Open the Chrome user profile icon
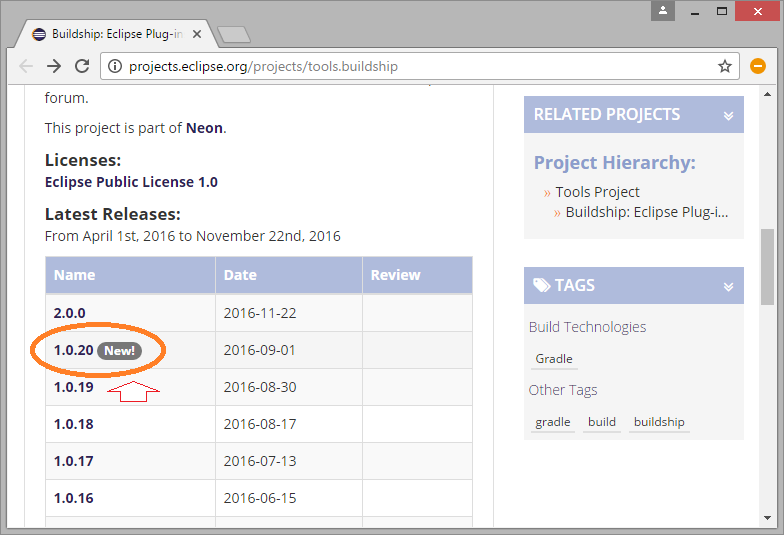The image size is (784, 535). (662, 10)
